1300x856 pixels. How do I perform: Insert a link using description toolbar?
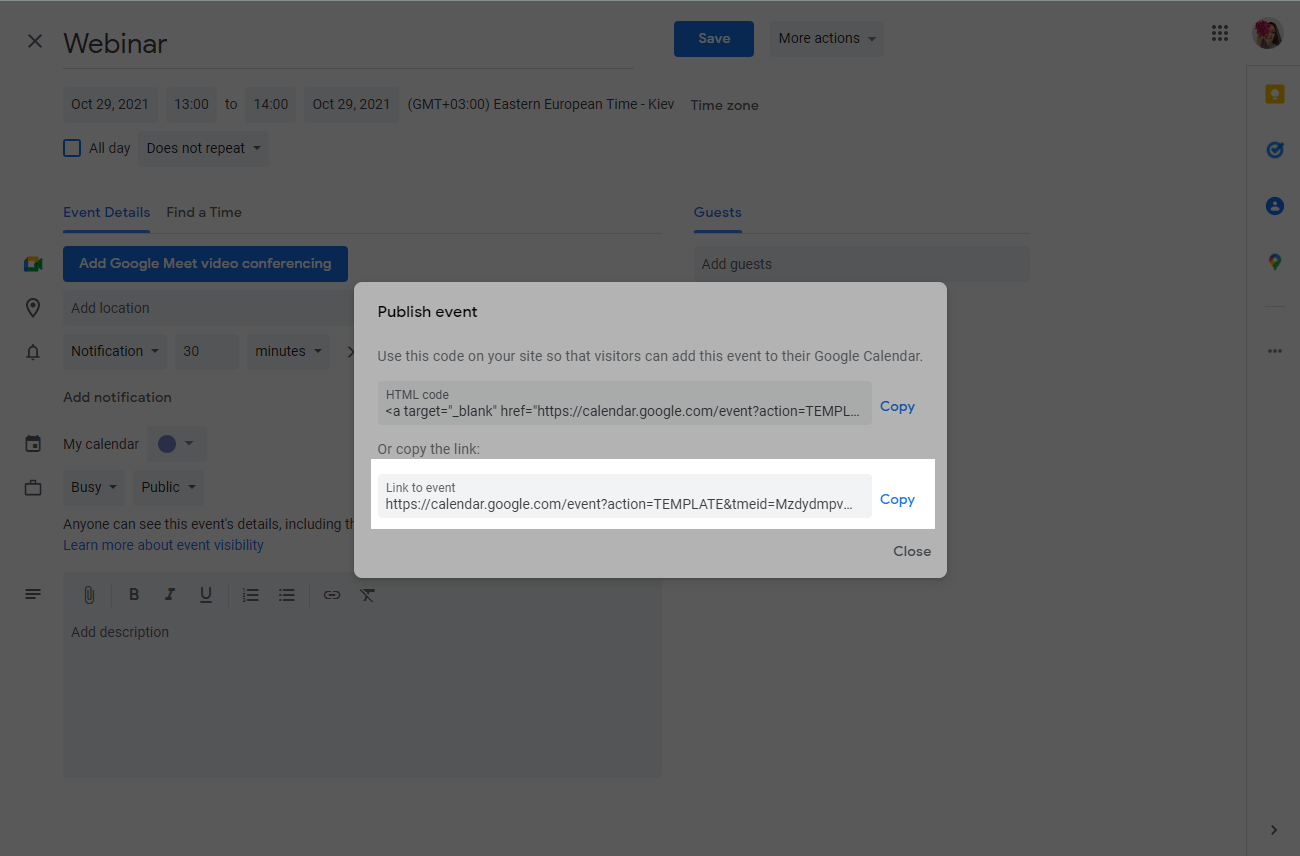332,595
